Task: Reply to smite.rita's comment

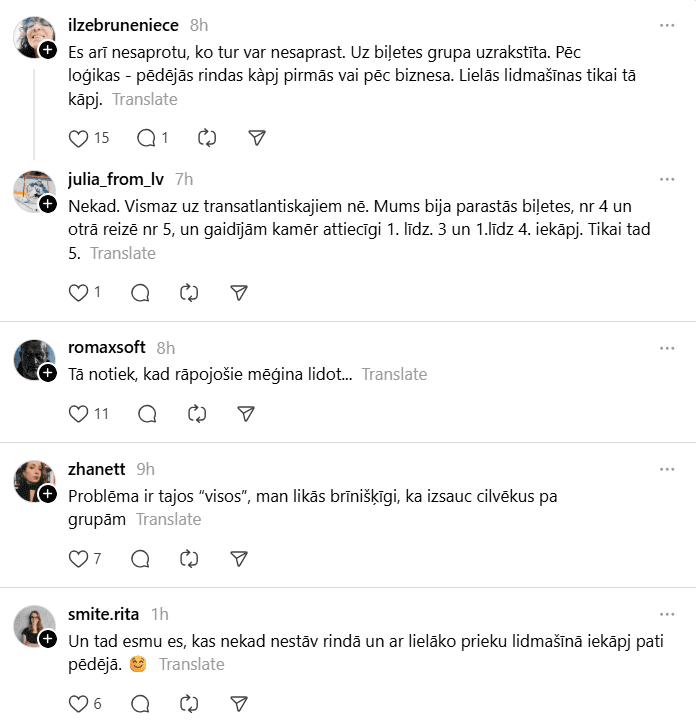Action: (140, 703)
